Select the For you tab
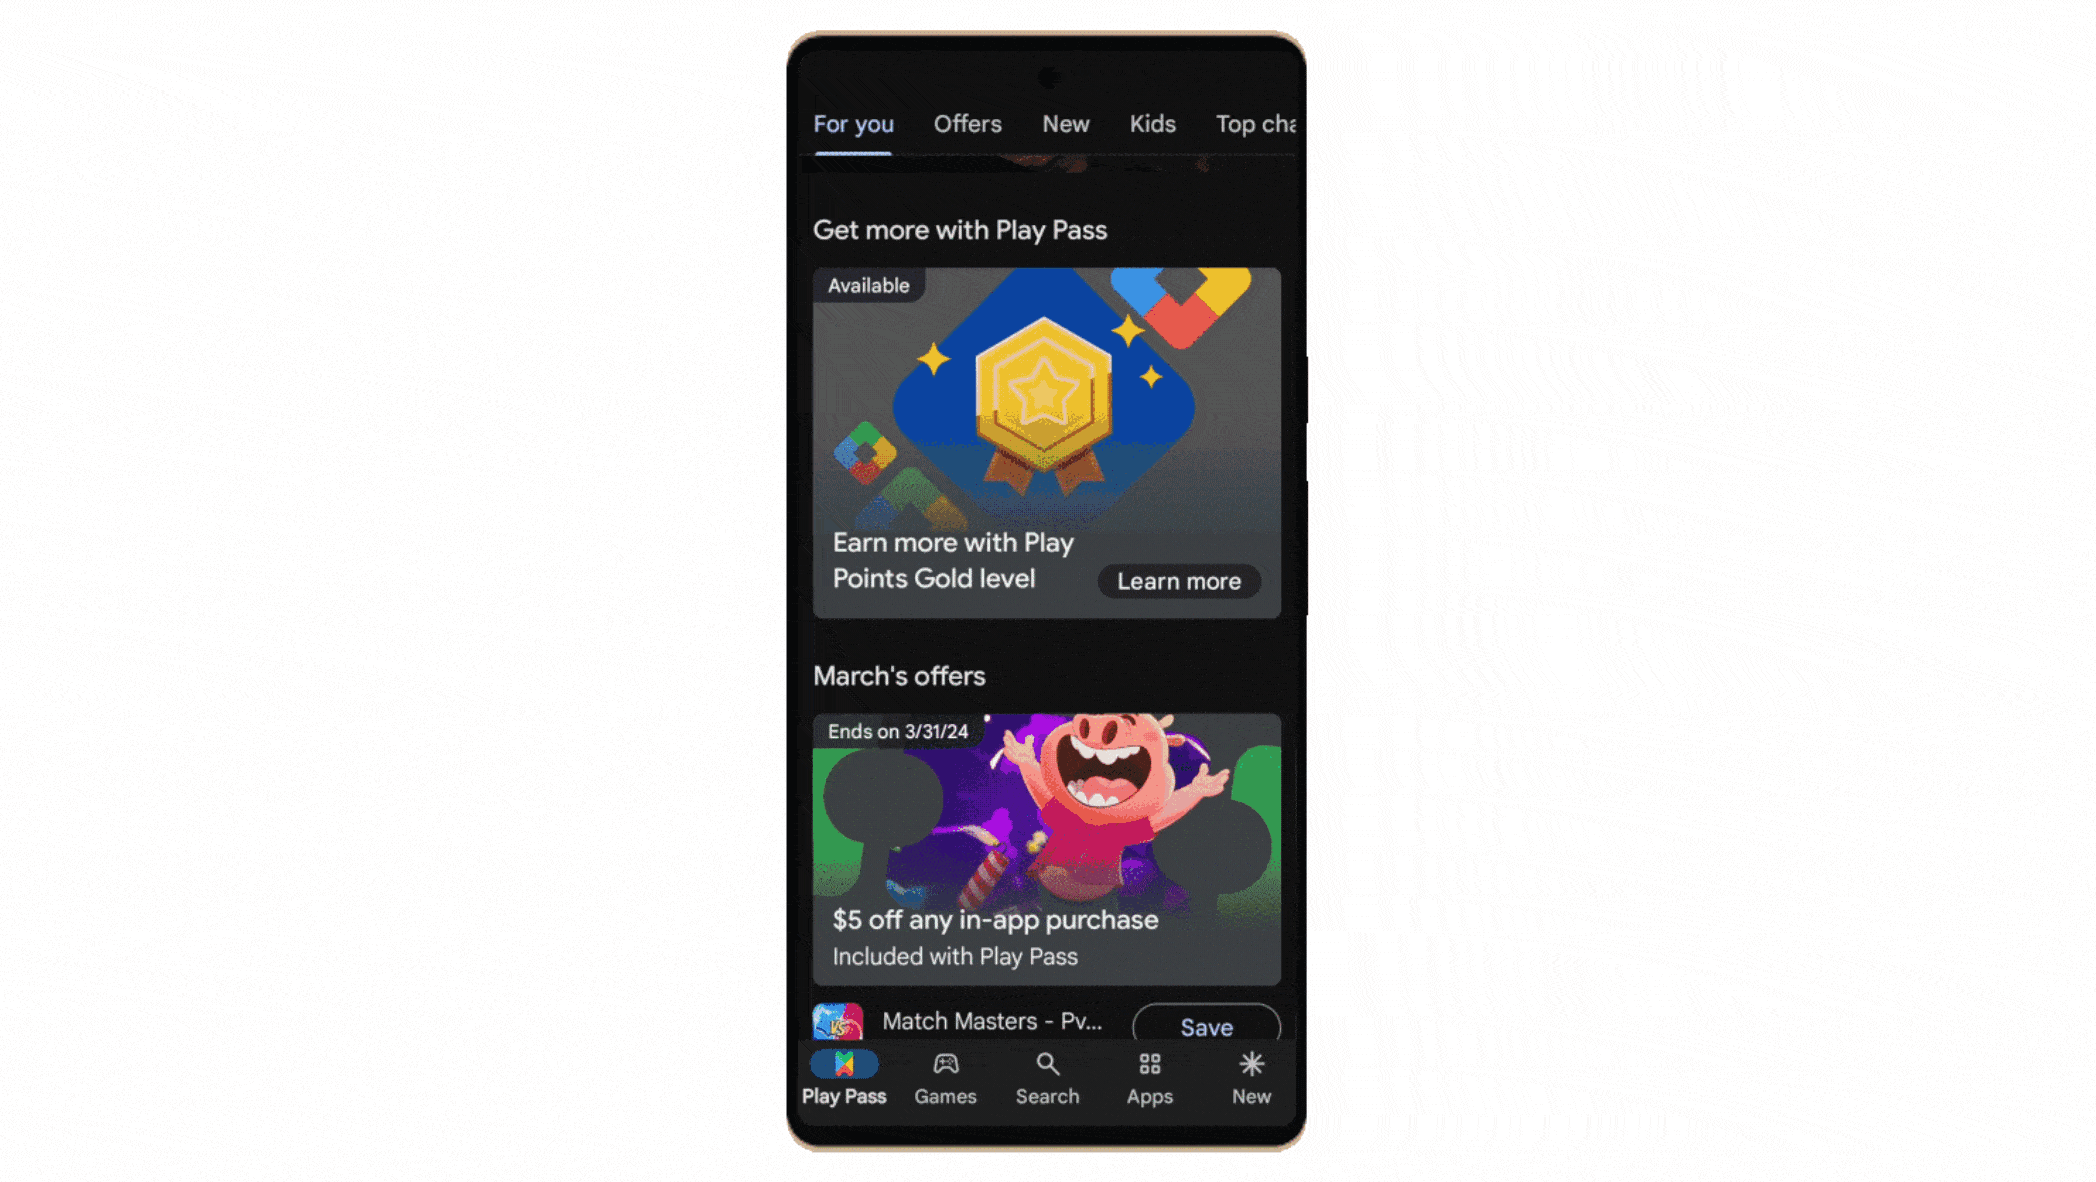 852,124
